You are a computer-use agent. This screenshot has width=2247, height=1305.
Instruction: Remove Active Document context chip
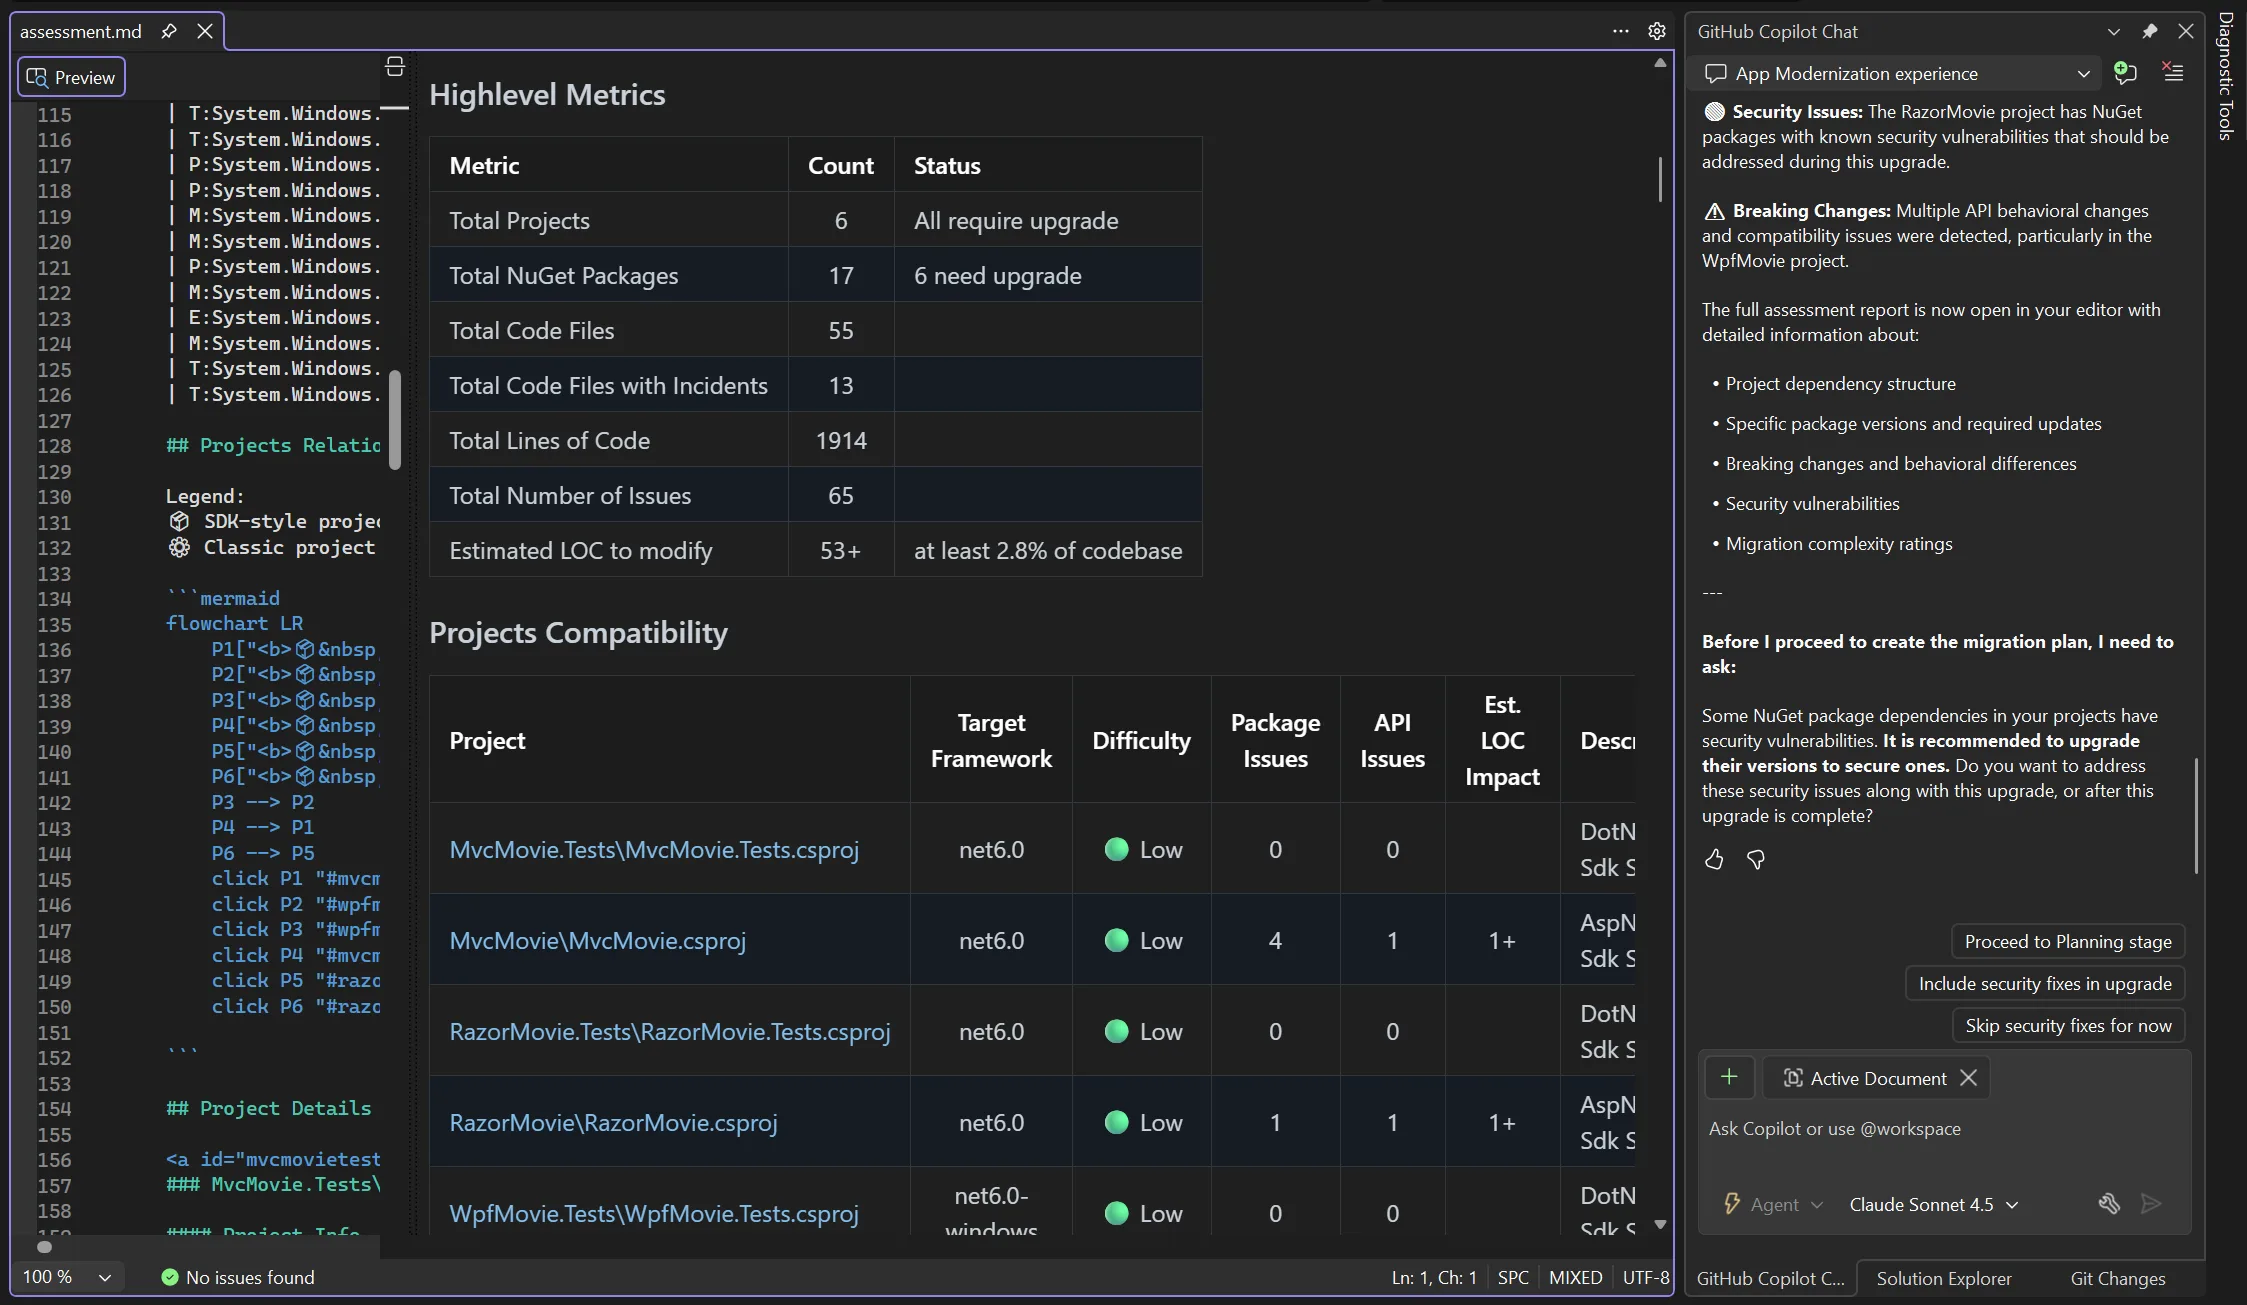tap(1968, 1078)
